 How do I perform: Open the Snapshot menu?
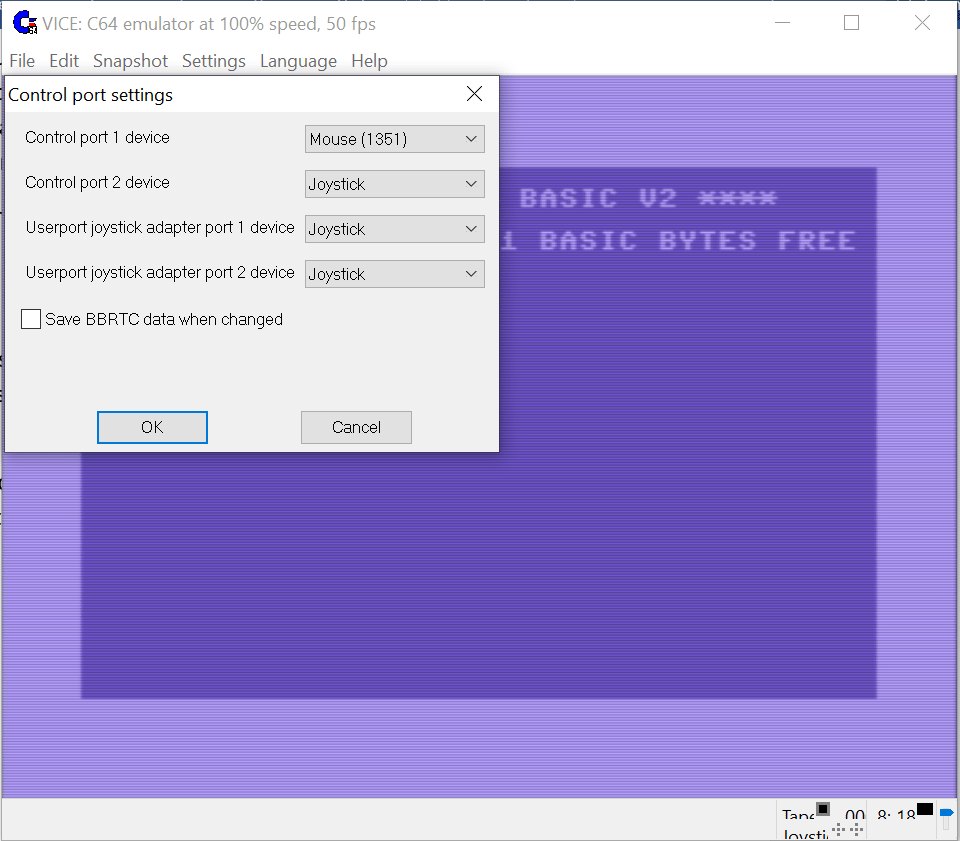click(x=130, y=61)
